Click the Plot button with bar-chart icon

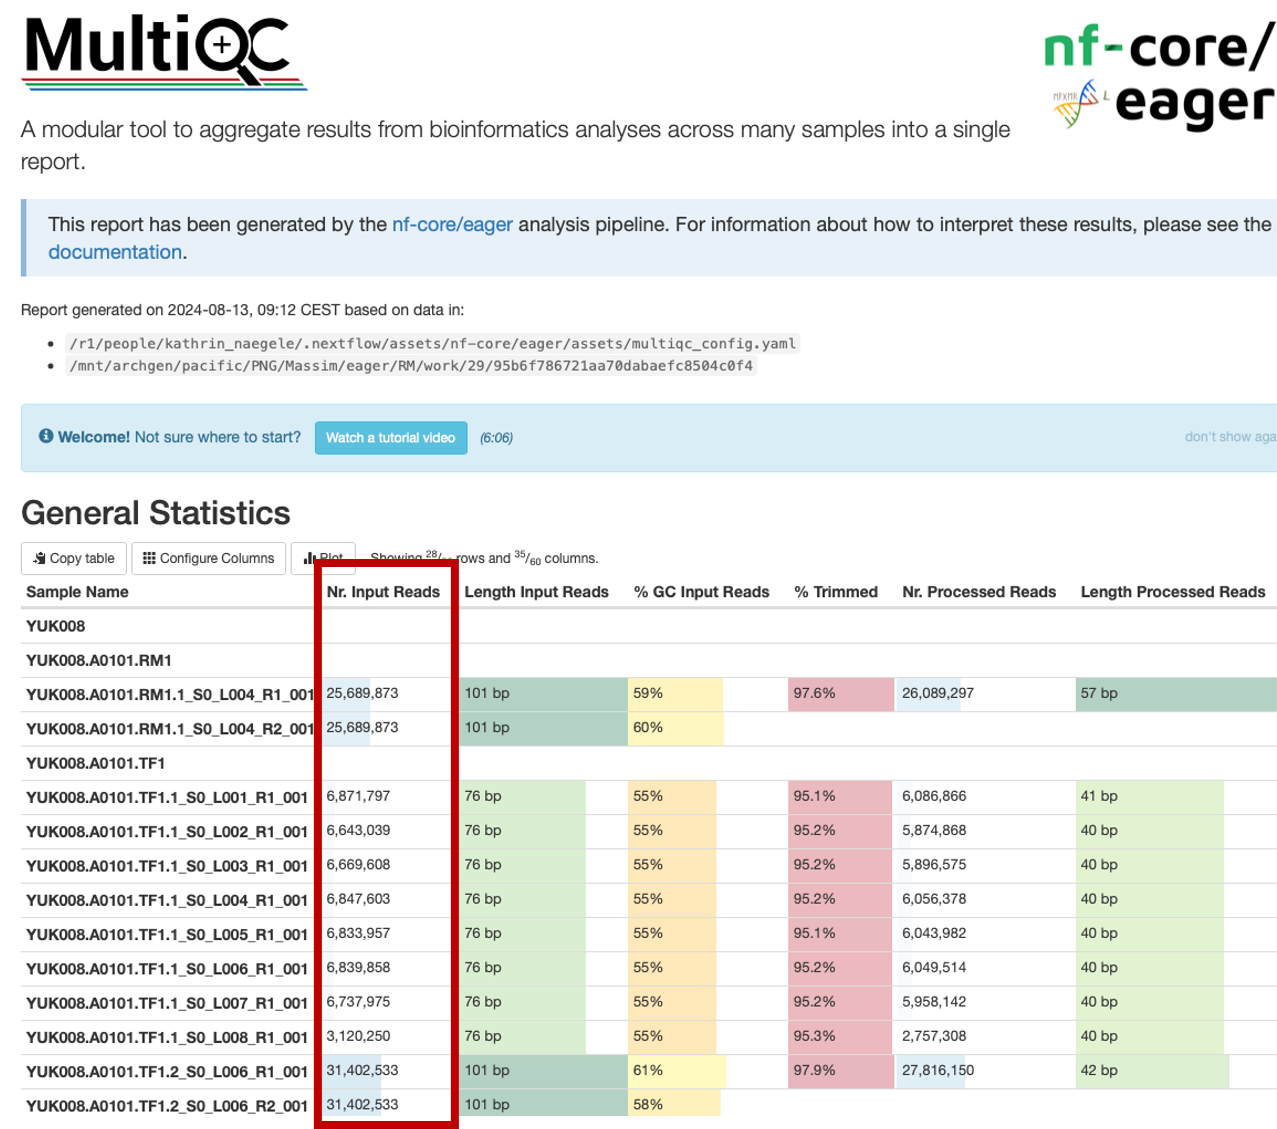pyautogui.click(x=304, y=558)
